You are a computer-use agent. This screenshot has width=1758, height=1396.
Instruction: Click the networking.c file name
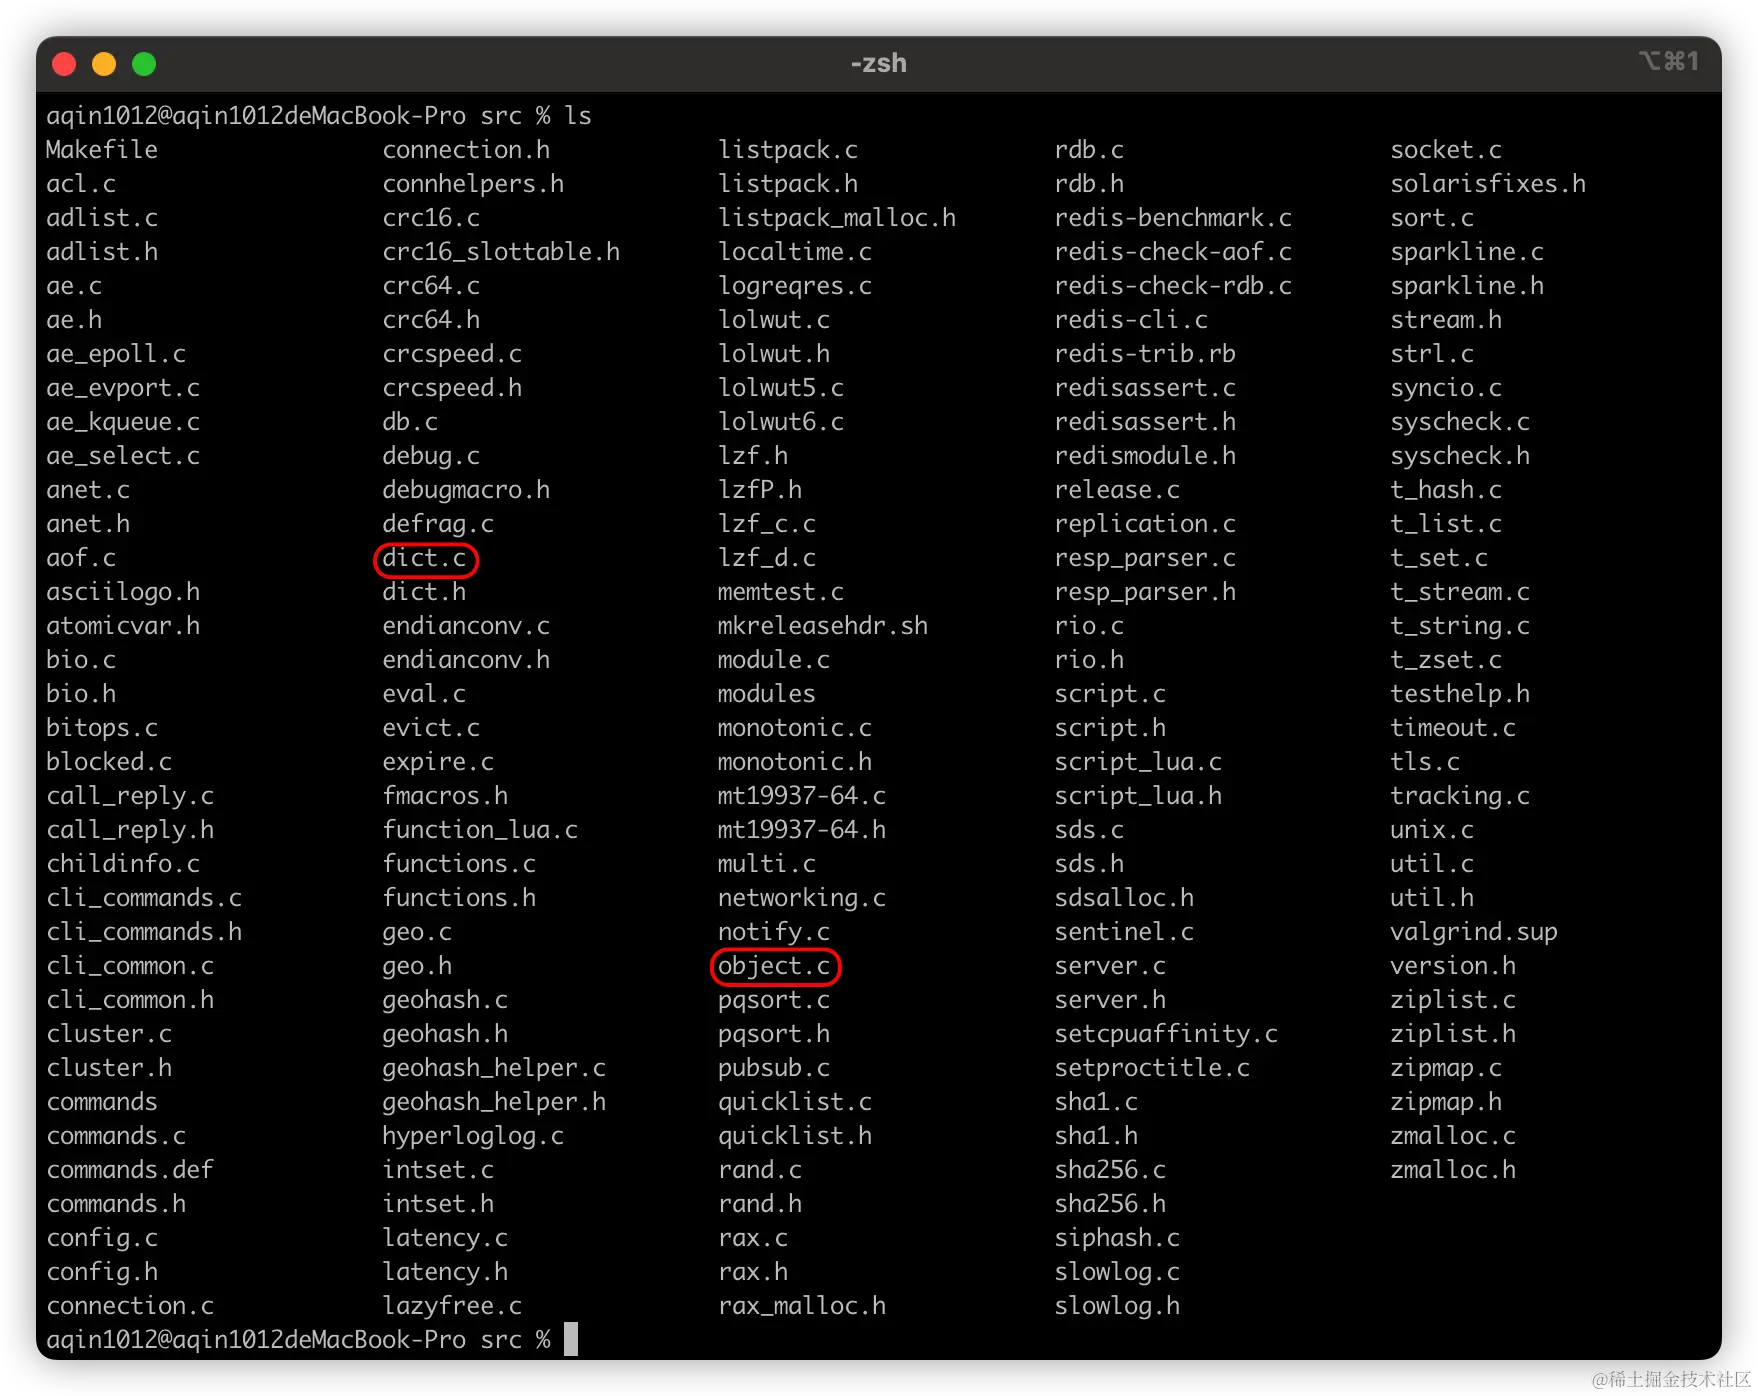coord(802,898)
